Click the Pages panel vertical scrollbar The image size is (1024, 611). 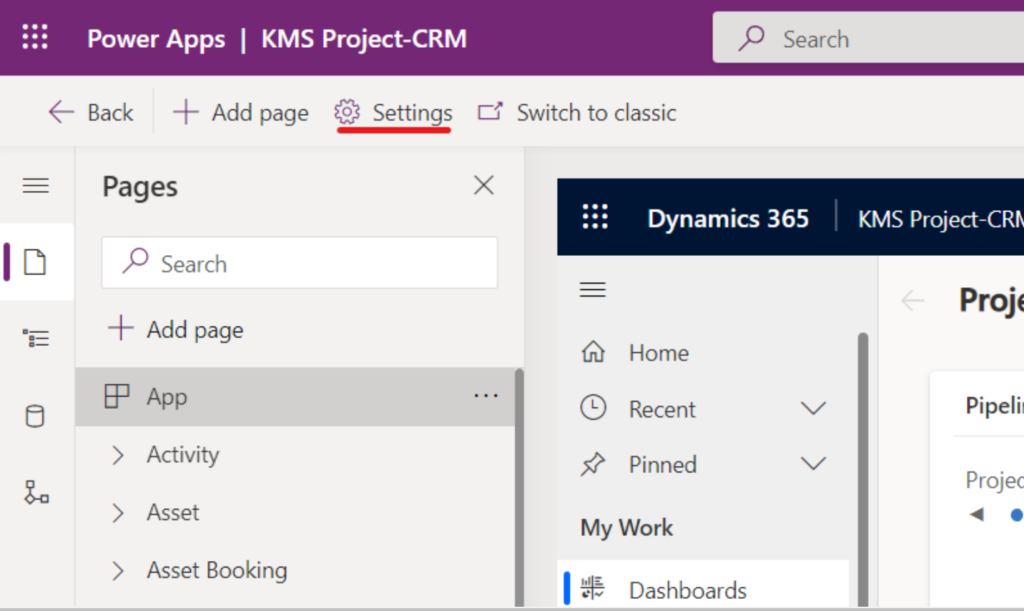(519, 488)
